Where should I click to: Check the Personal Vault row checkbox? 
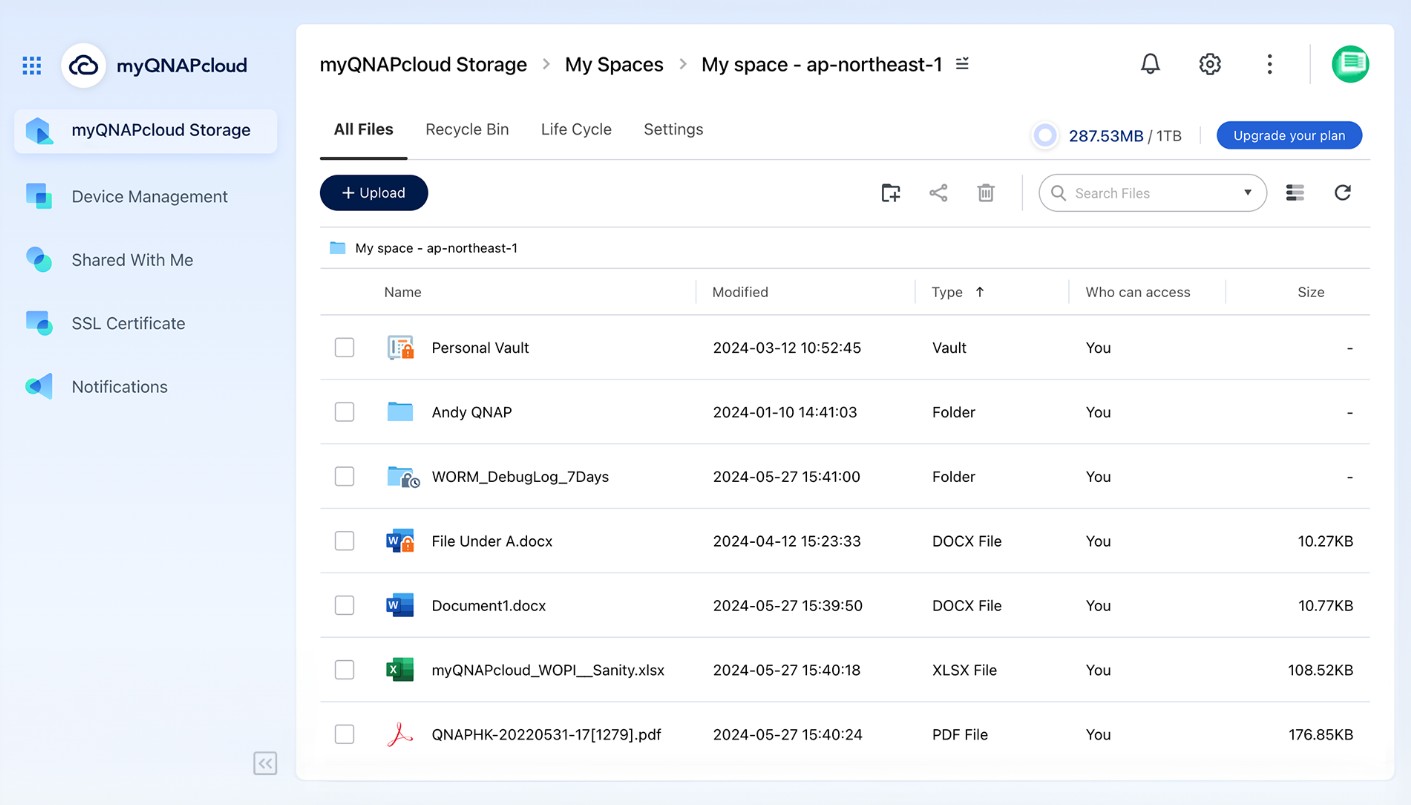click(344, 347)
